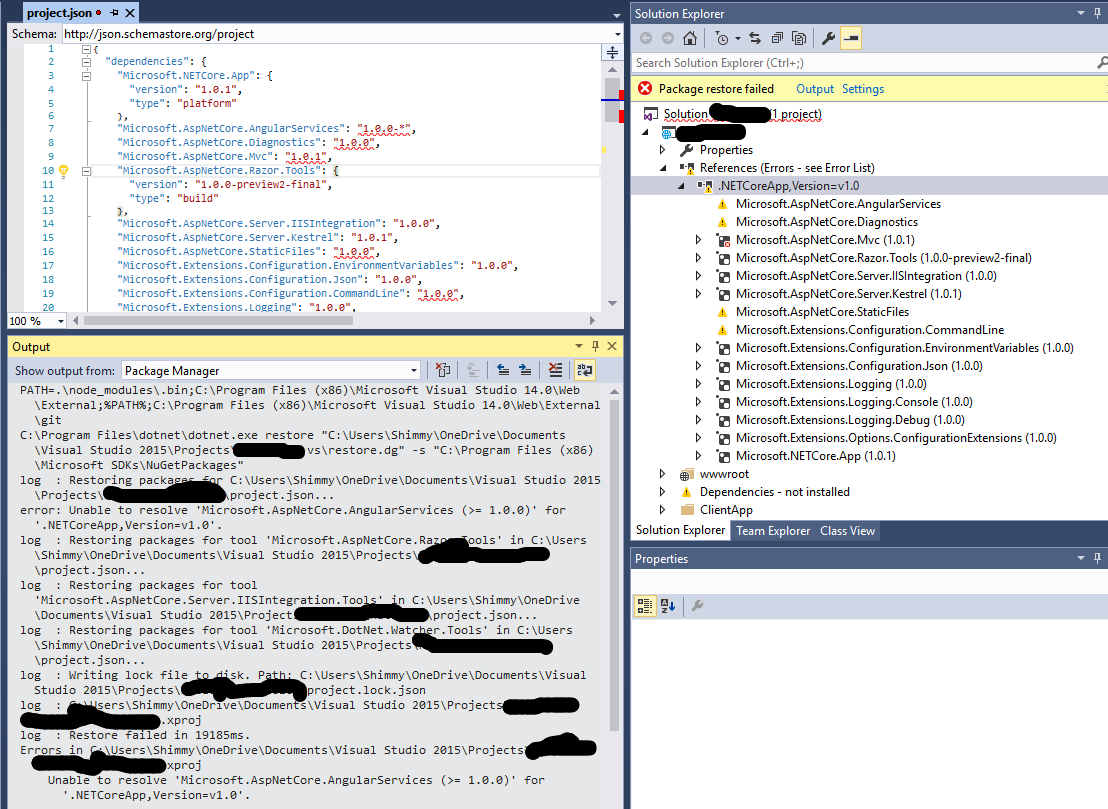Pin the Properties panel

click(x=1097, y=558)
